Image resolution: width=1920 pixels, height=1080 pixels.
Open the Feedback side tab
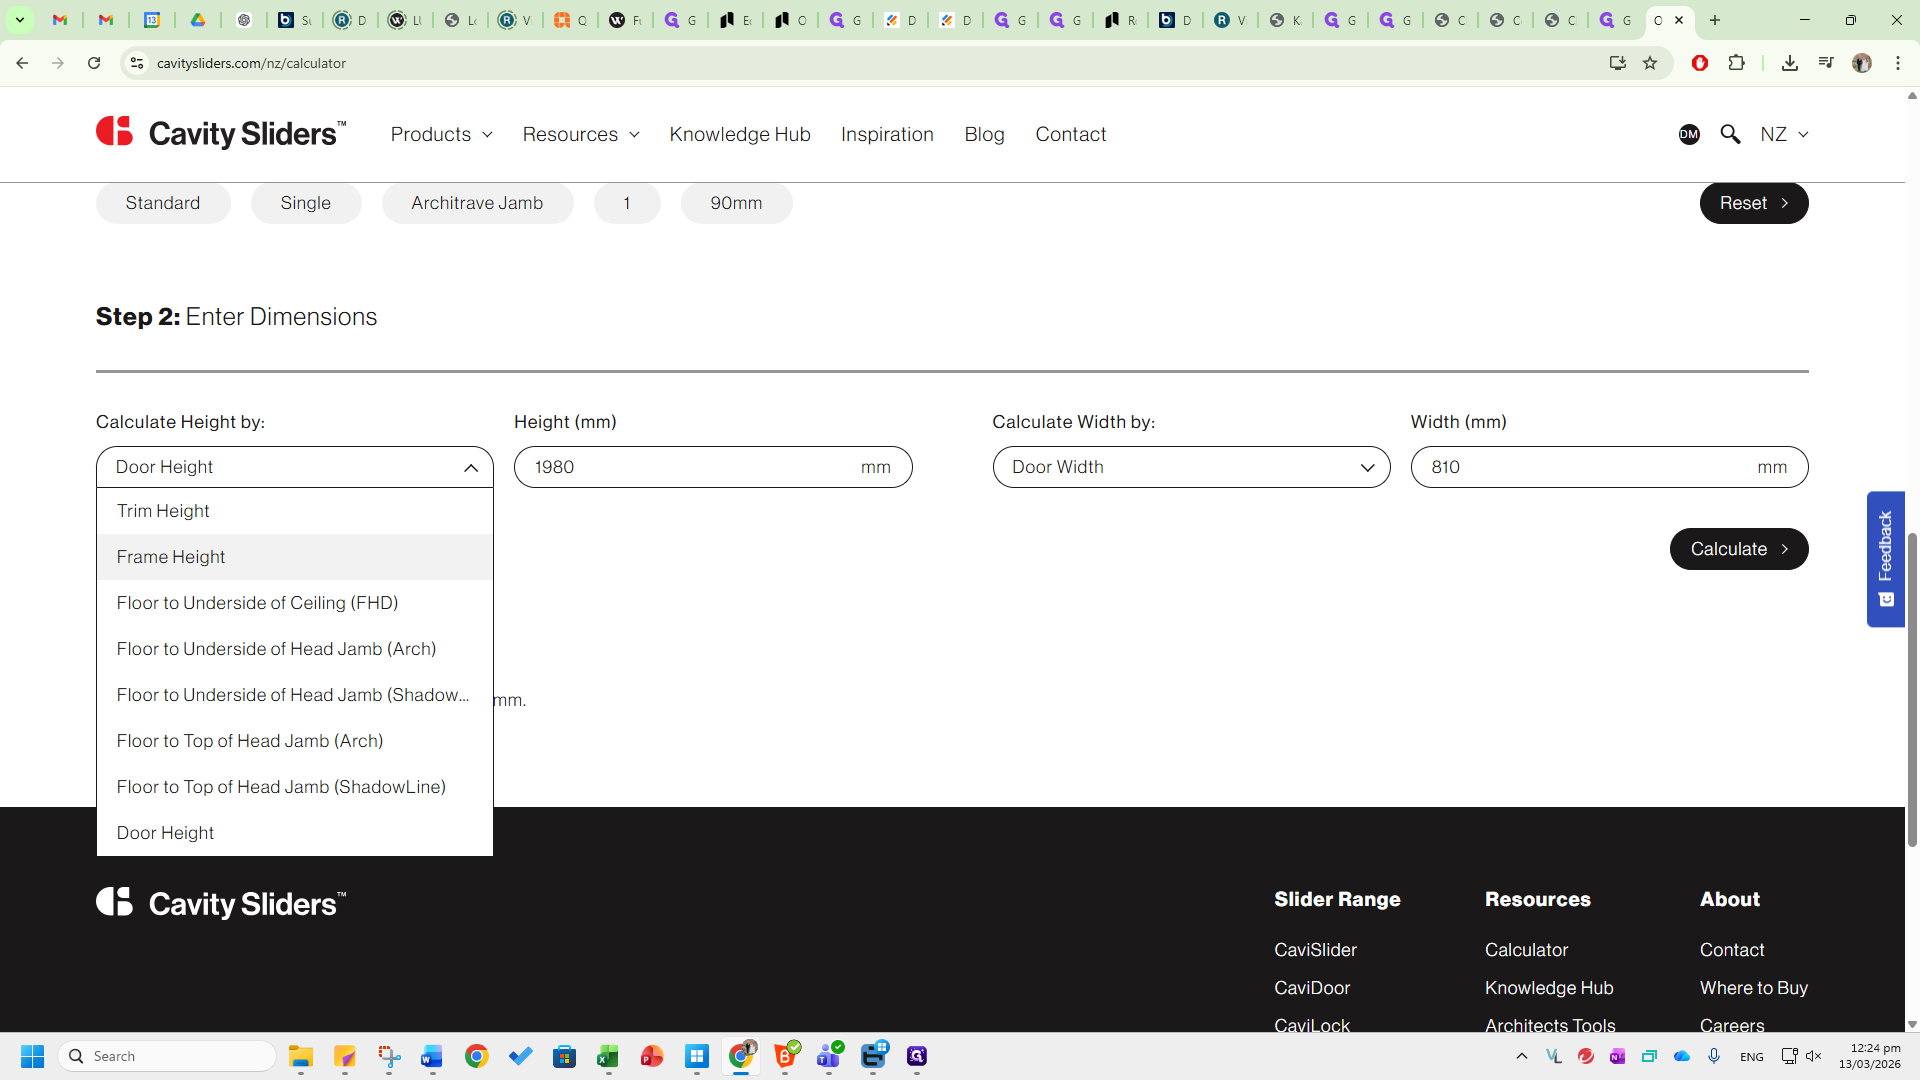coord(1886,558)
